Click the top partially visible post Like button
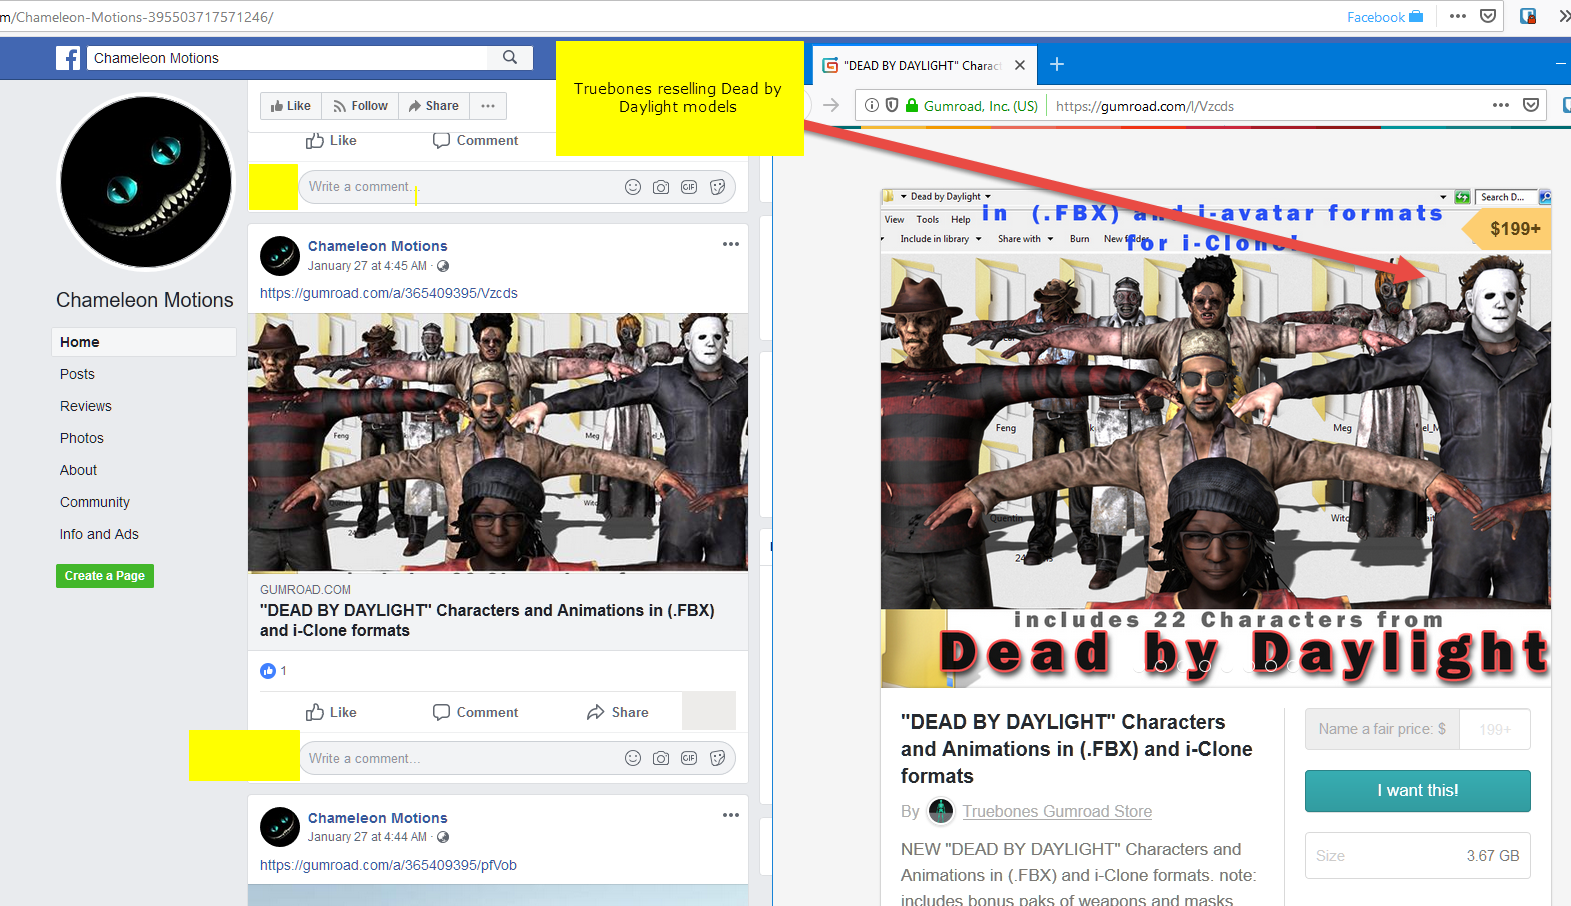This screenshot has width=1571, height=906. (331, 141)
